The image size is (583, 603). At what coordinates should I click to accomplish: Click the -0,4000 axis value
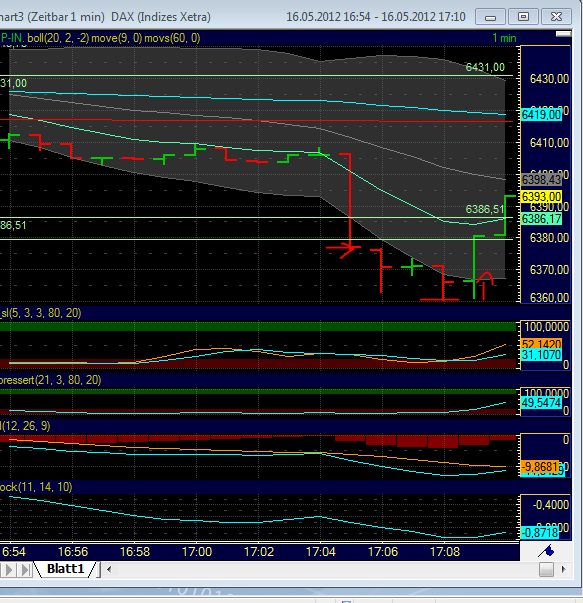tap(550, 505)
